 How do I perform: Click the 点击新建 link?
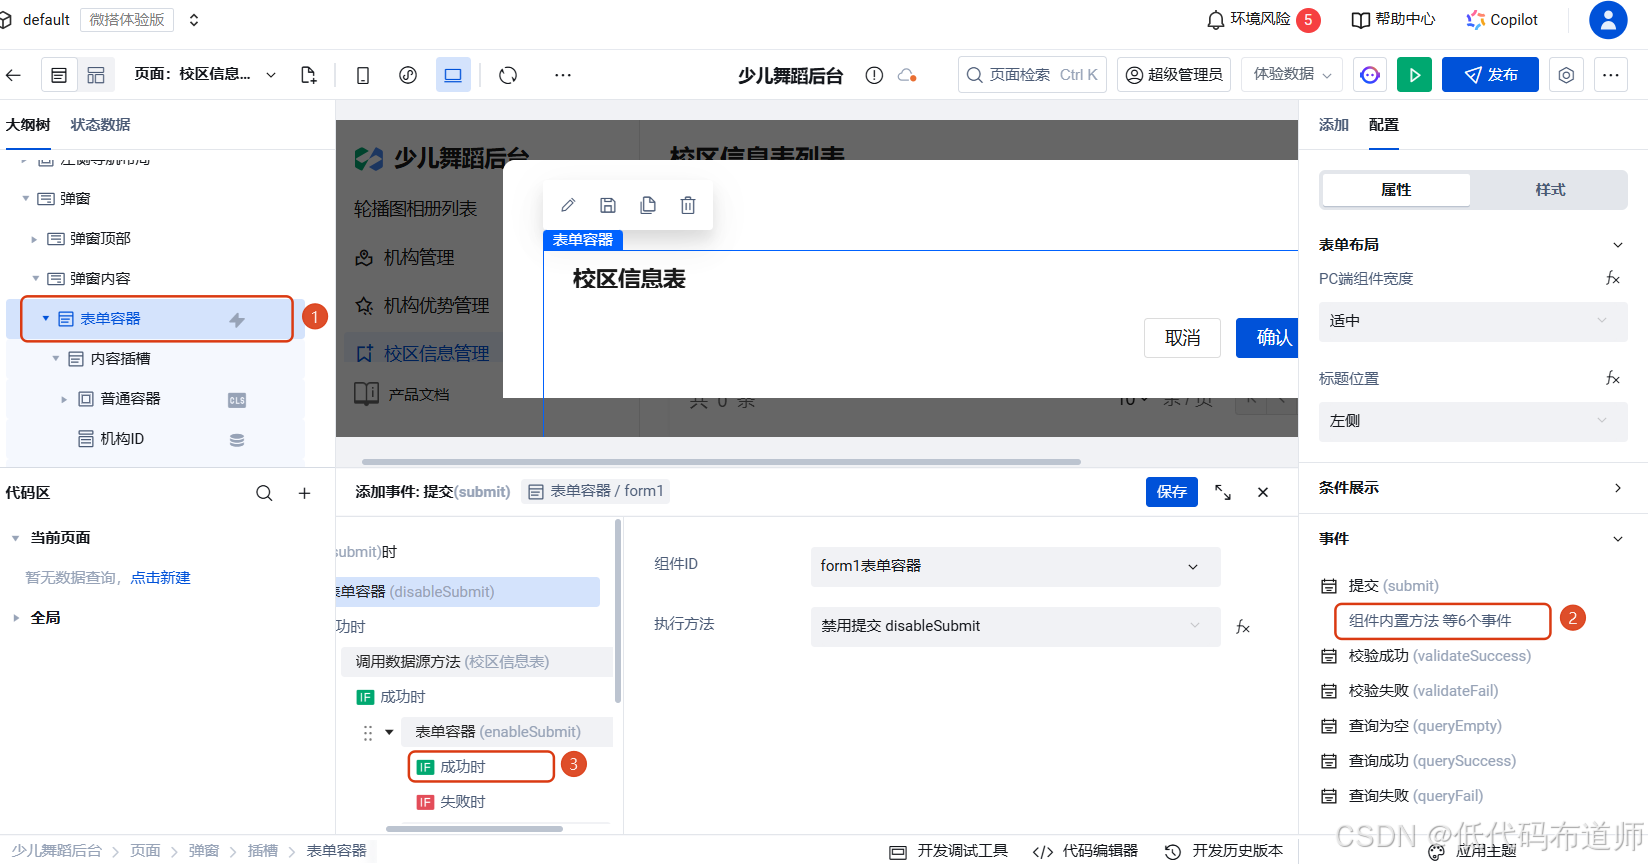[160, 578]
